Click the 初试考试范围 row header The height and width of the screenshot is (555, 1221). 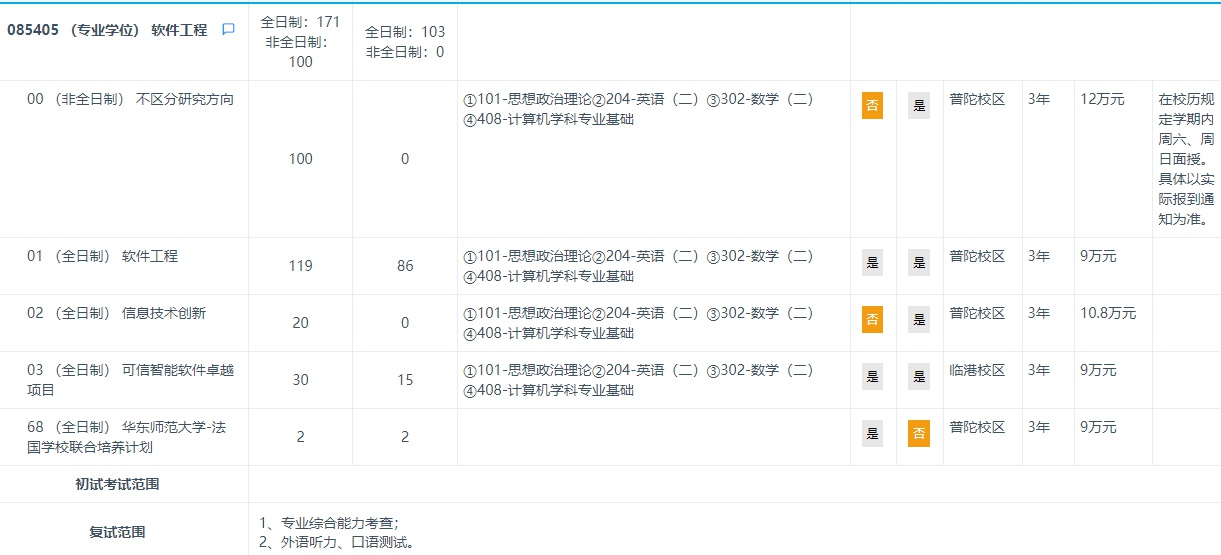[x=117, y=484]
